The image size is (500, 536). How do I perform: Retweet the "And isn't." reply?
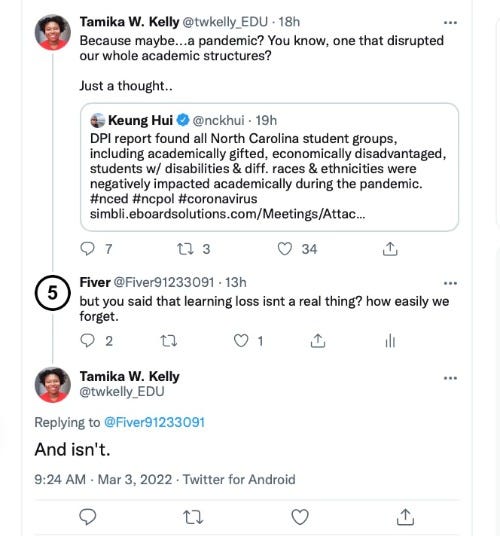point(193,517)
